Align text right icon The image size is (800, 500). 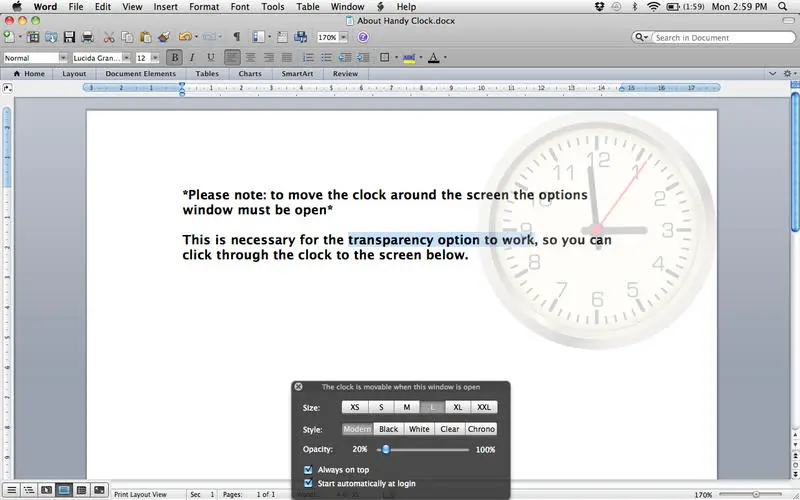269,58
